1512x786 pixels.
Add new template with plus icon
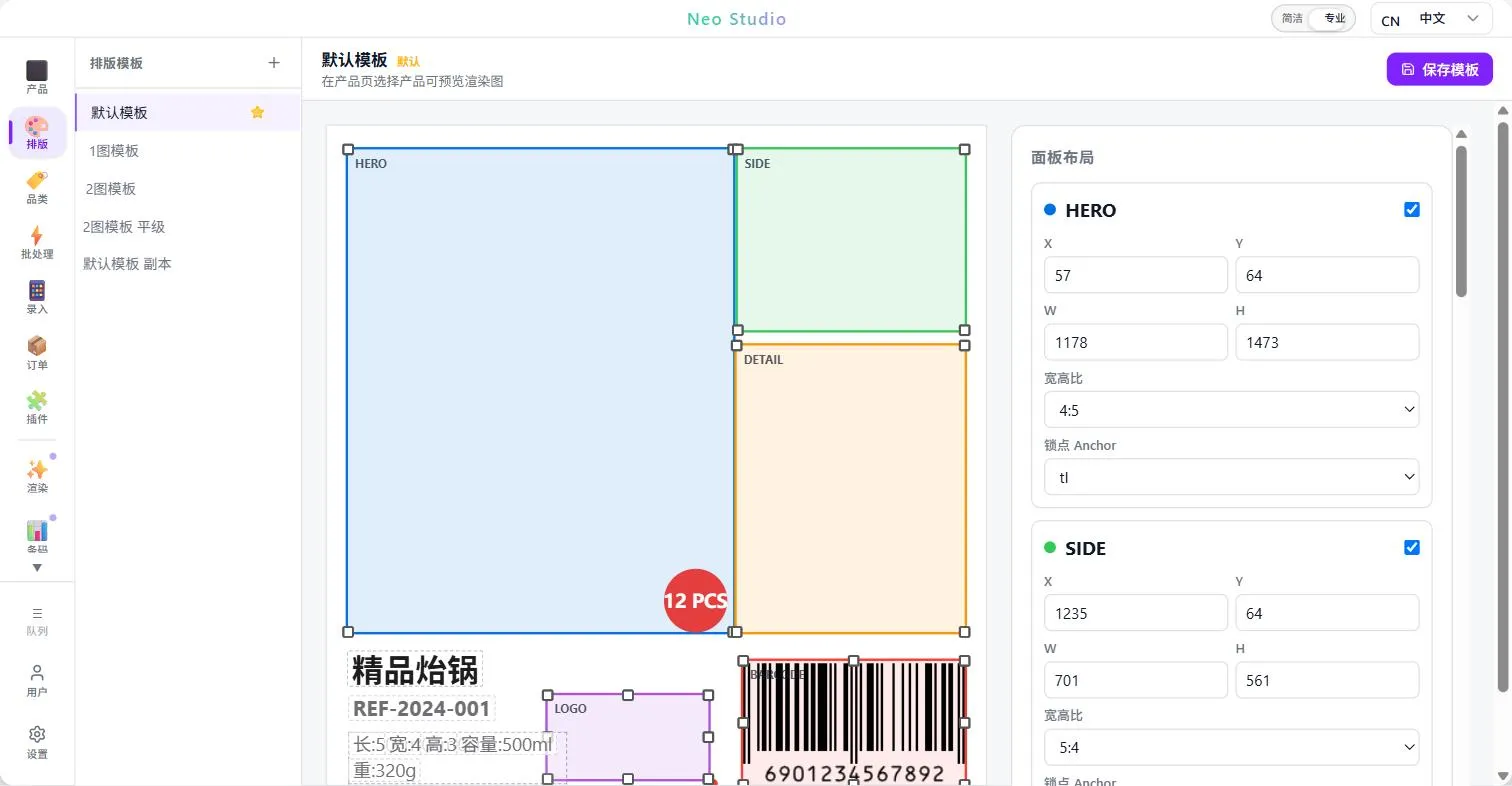point(274,63)
